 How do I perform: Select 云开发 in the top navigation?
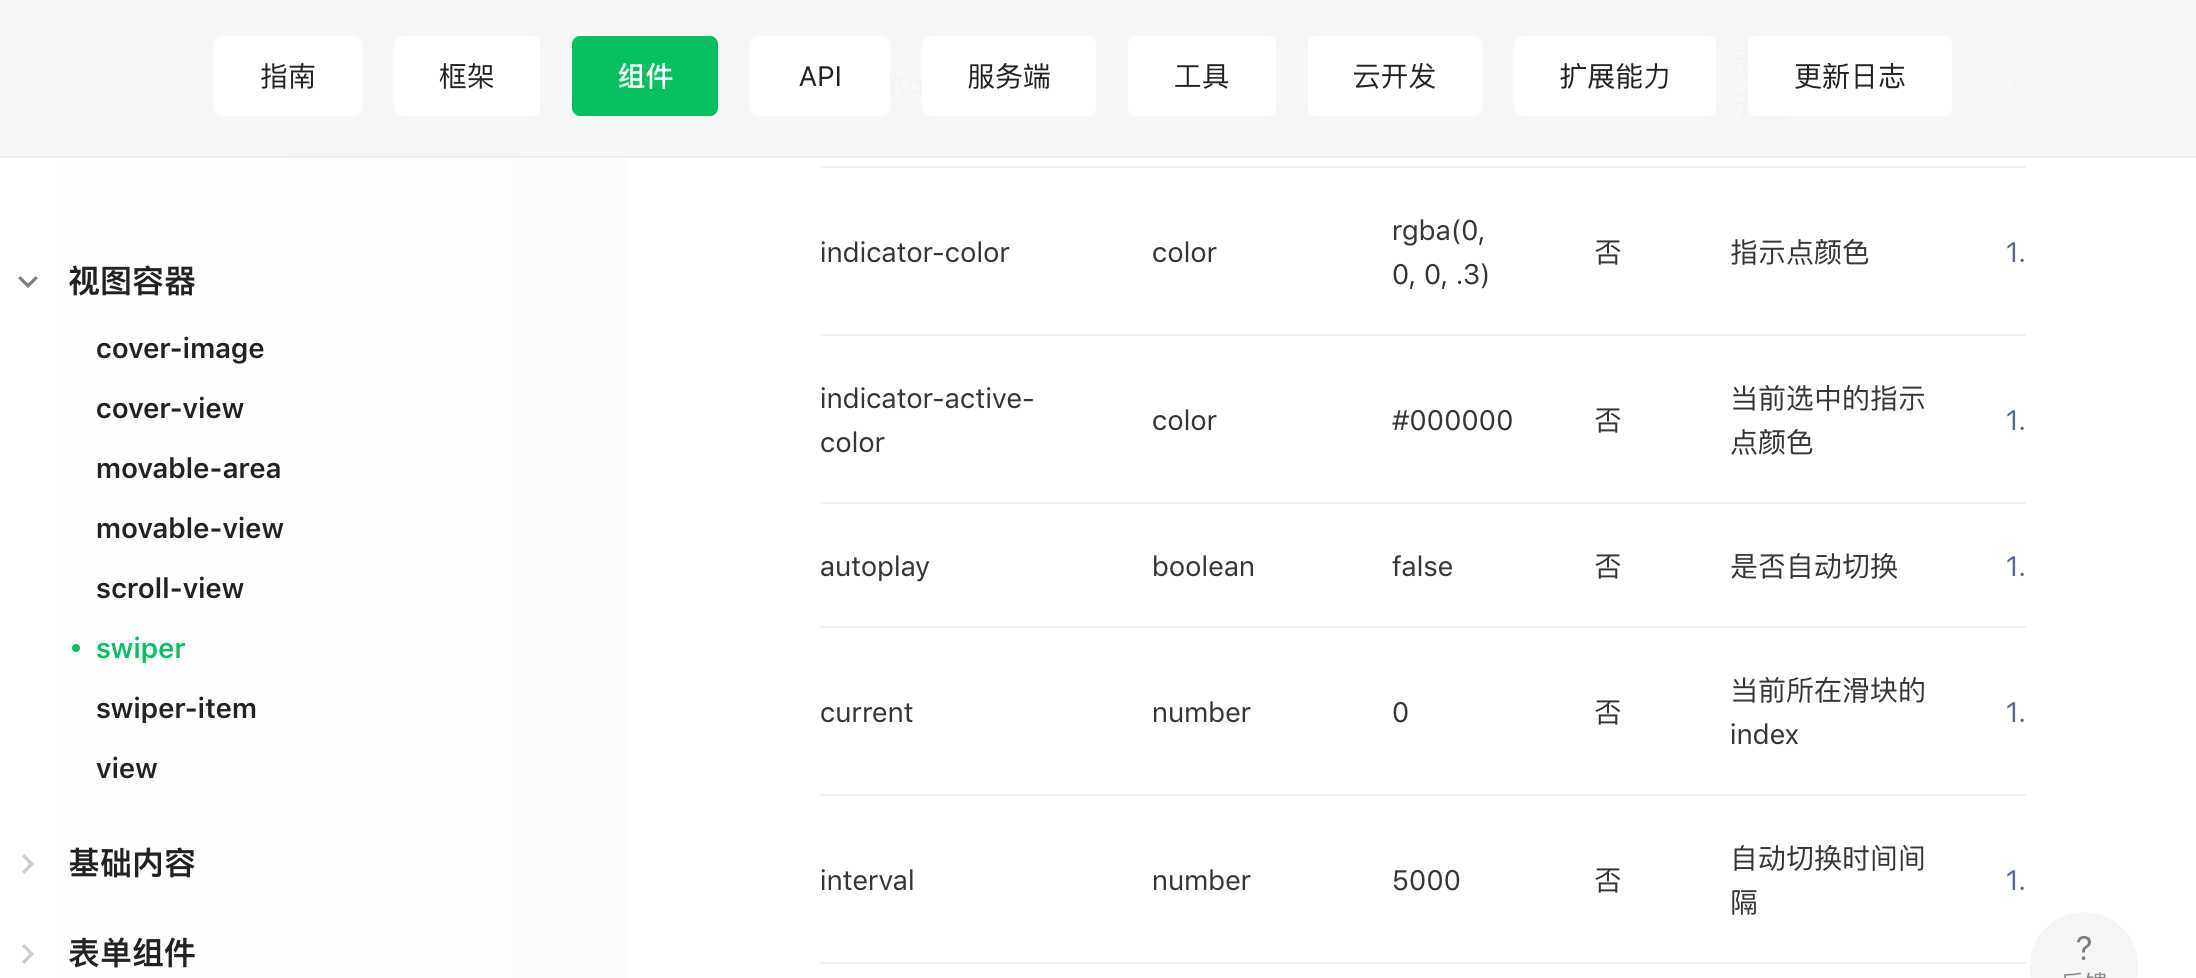[1394, 76]
